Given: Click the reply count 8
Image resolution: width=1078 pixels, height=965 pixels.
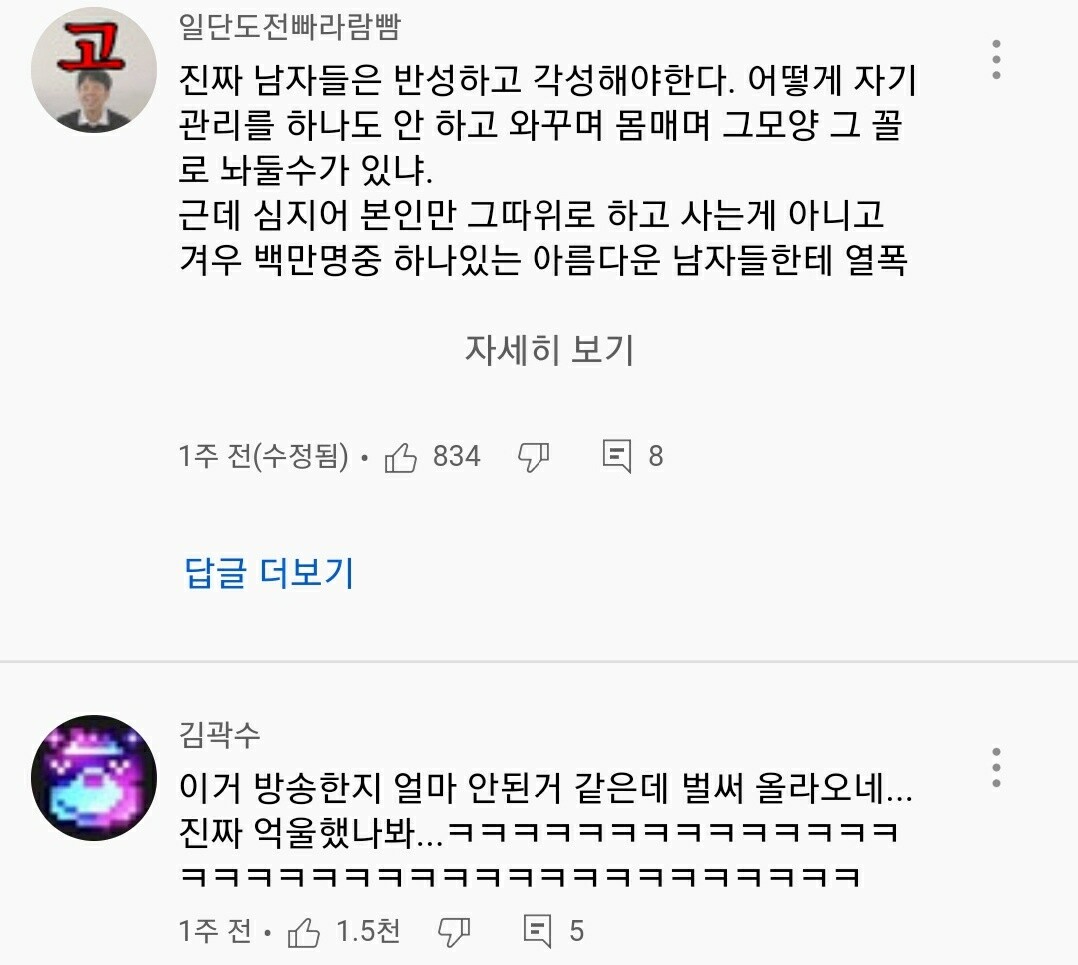Looking at the screenshot, I should [x=656, y=456].
